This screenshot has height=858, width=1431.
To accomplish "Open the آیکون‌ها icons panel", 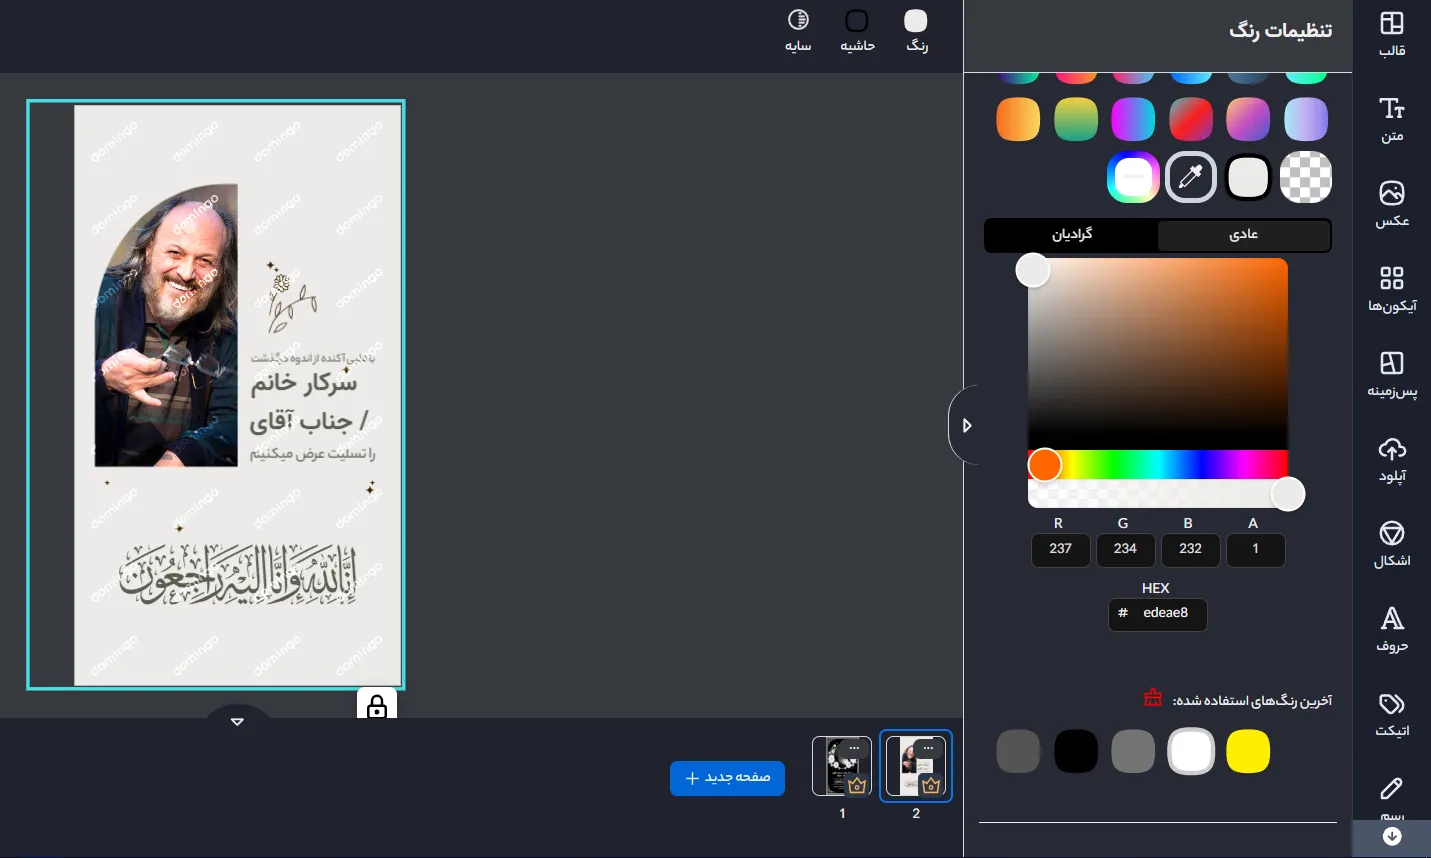I will click(1392, 289).
